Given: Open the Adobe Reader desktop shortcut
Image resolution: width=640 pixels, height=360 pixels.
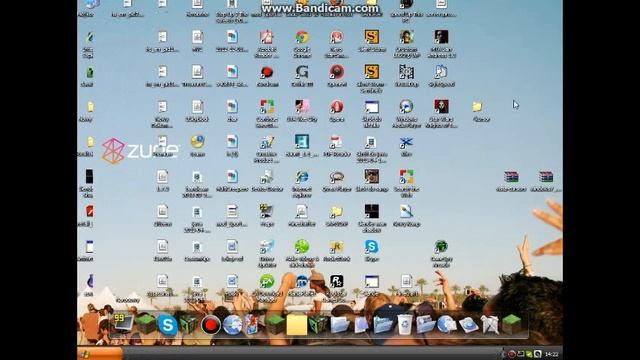Looking at the screenshot, I should pos(267,38).
